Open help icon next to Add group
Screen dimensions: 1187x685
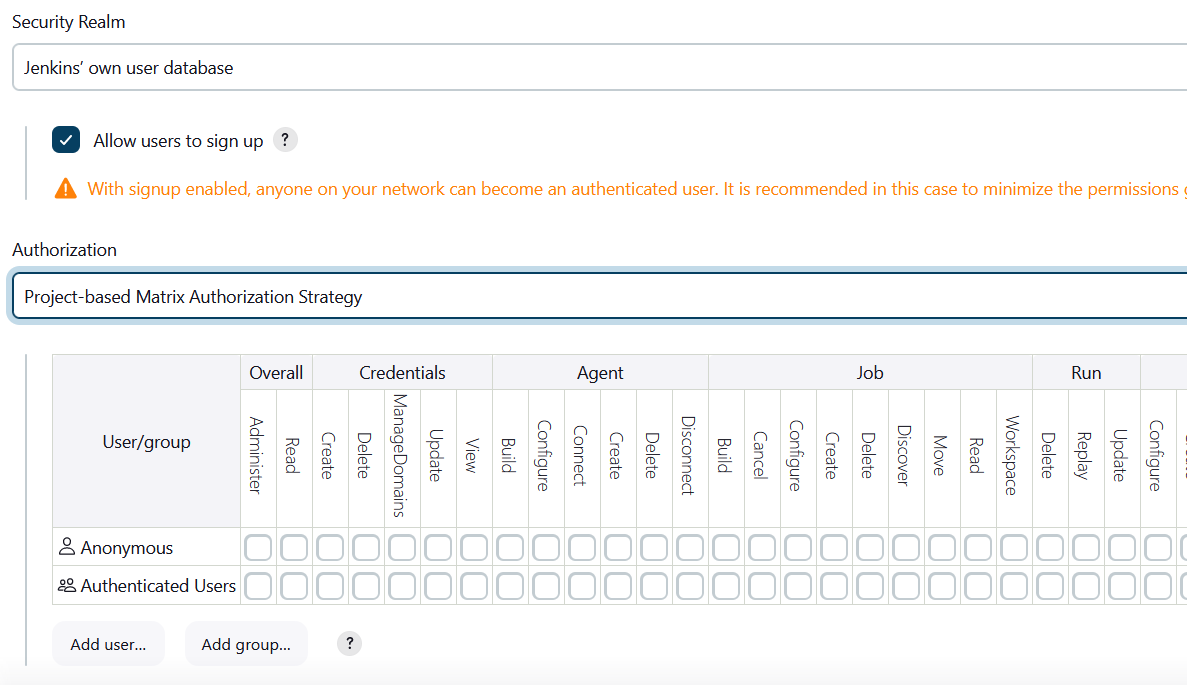pos(349,643)
